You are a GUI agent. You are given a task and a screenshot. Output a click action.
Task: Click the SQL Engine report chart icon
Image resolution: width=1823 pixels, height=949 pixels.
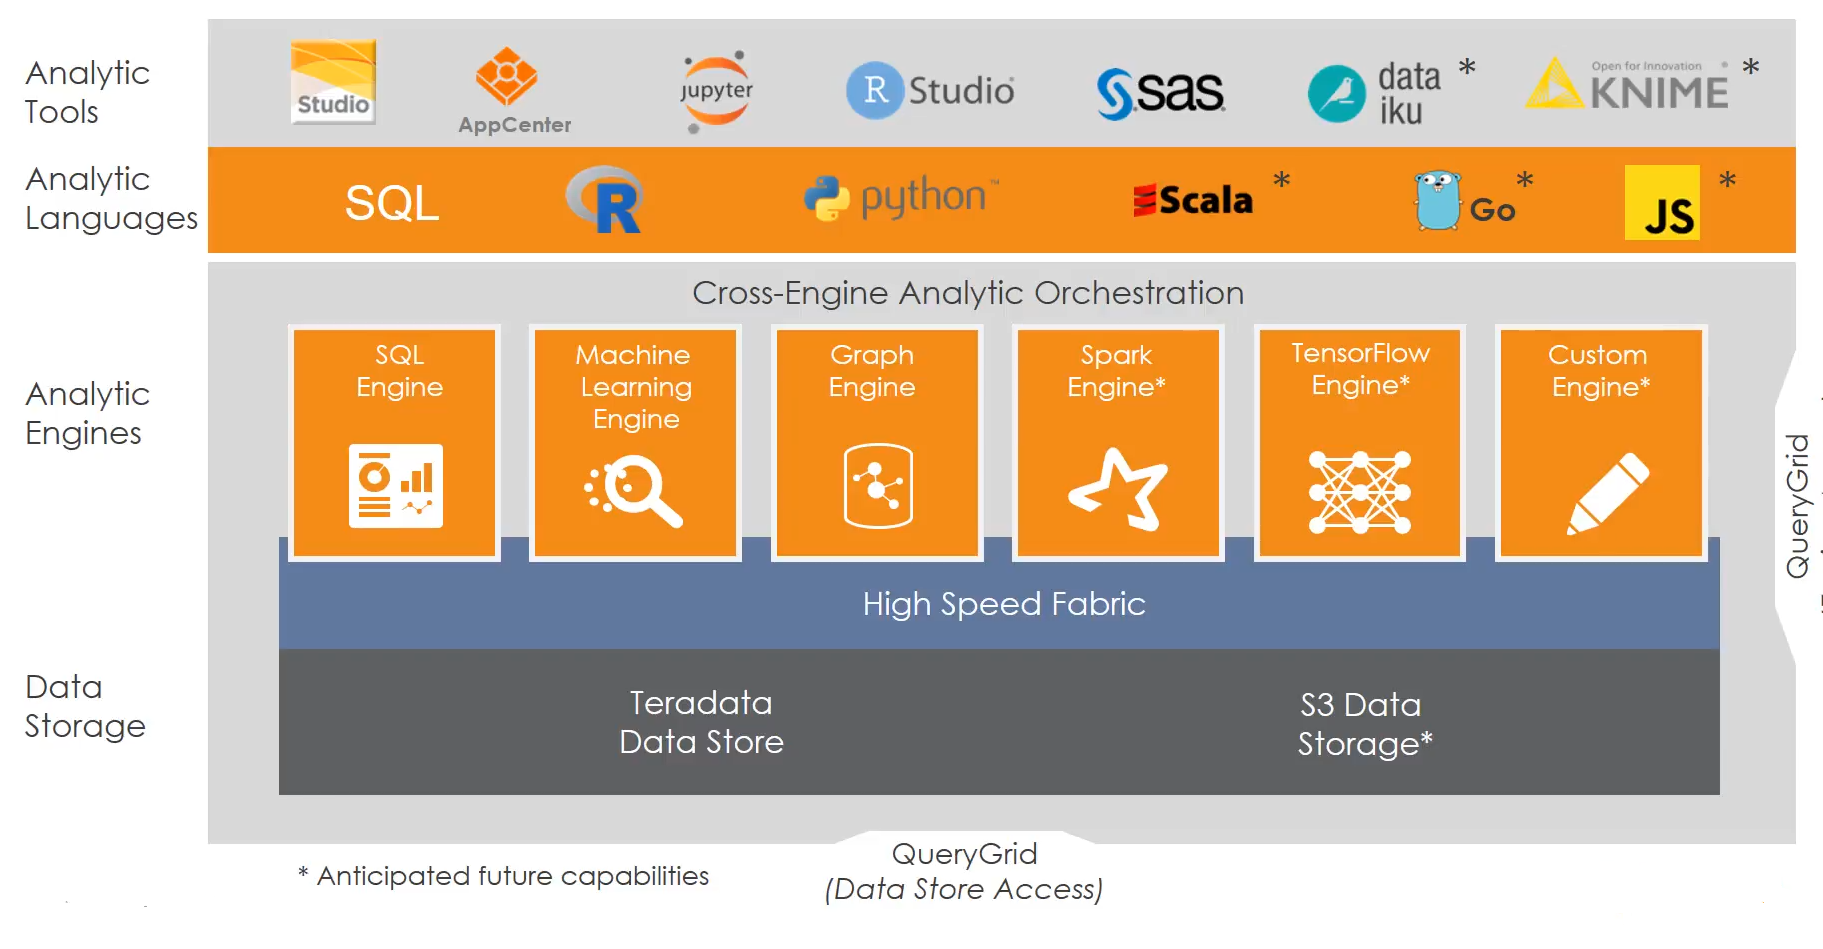[396, 486]
